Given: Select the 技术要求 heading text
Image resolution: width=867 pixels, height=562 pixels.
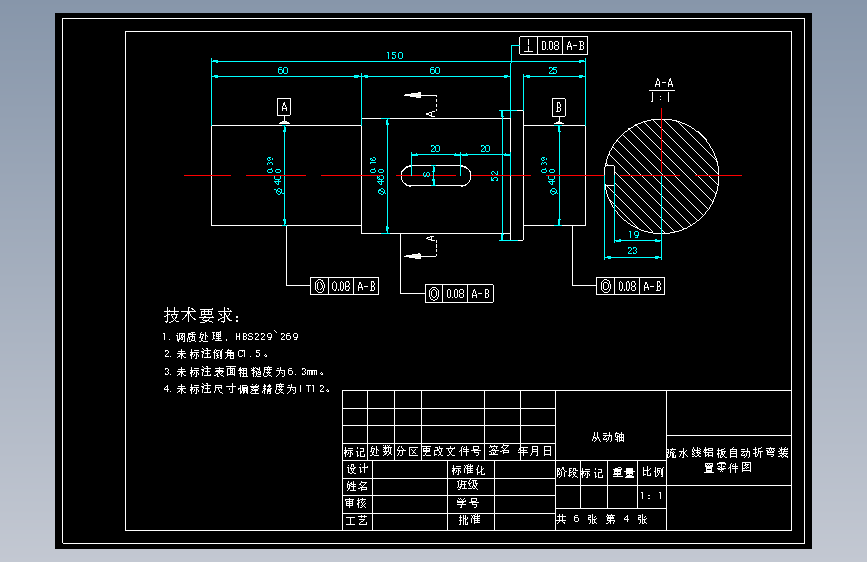Looking at the screenshot, I should click(202, 315).
